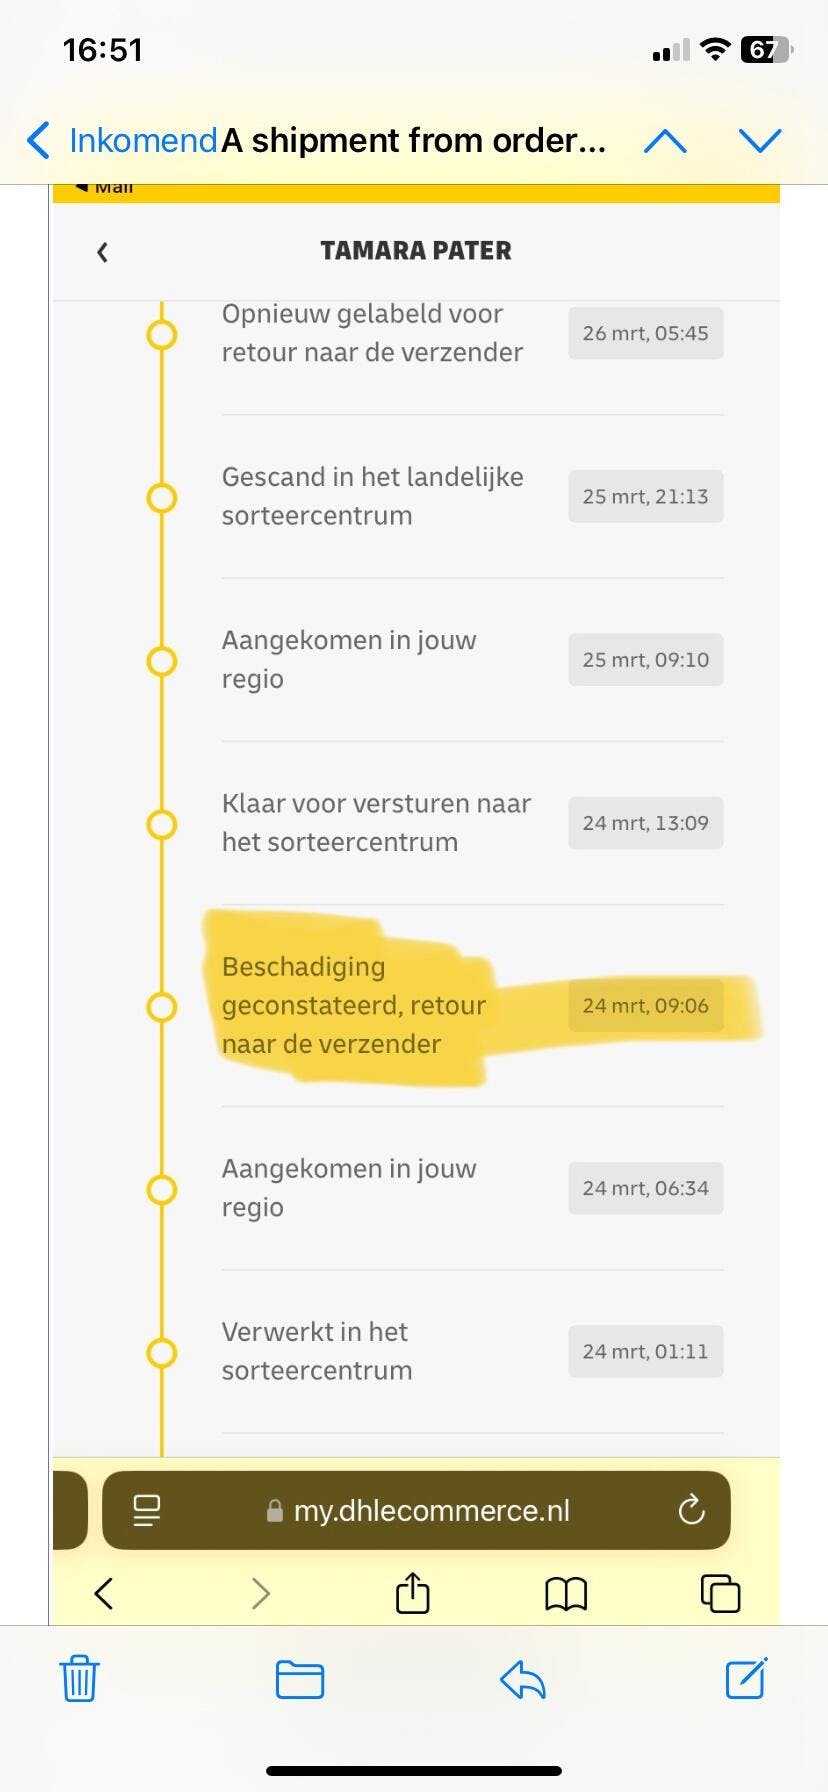Tap the Safari share icon
828x1792 pixels.
pos(412,1593)
